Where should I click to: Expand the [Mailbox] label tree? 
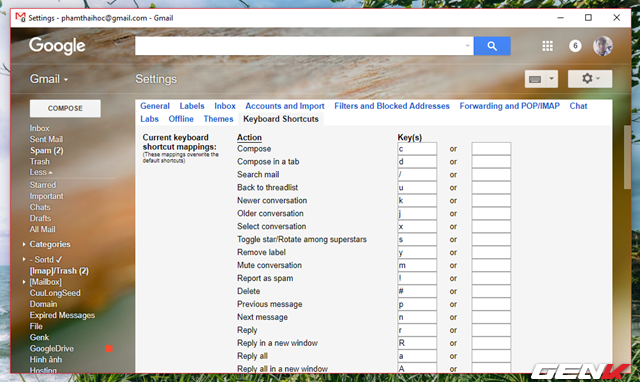point(24,282)
